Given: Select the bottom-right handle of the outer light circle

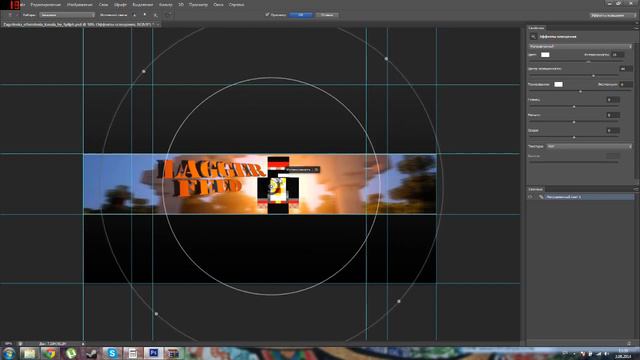Looking at the screenshot, I should 399,301.
